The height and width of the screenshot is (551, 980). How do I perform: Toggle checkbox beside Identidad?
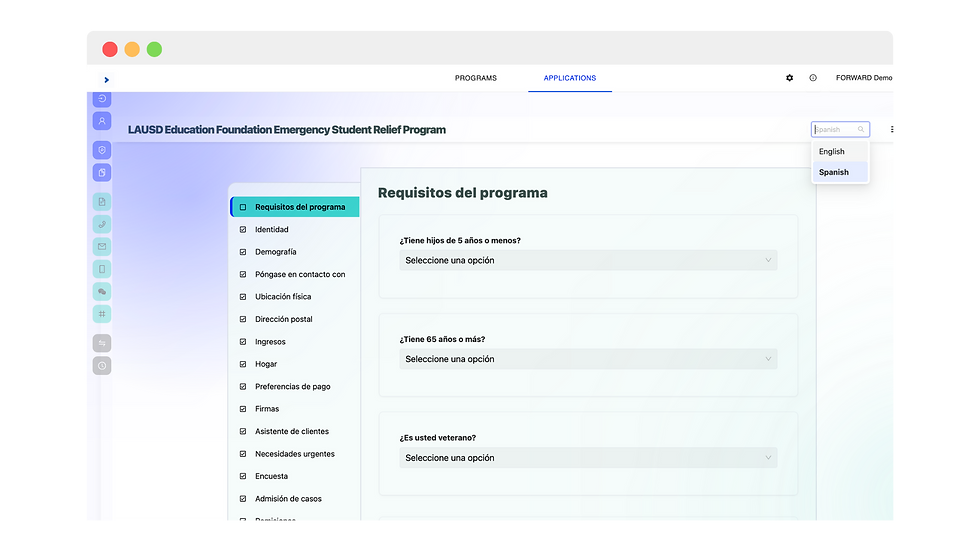click(x=243, y=229)
